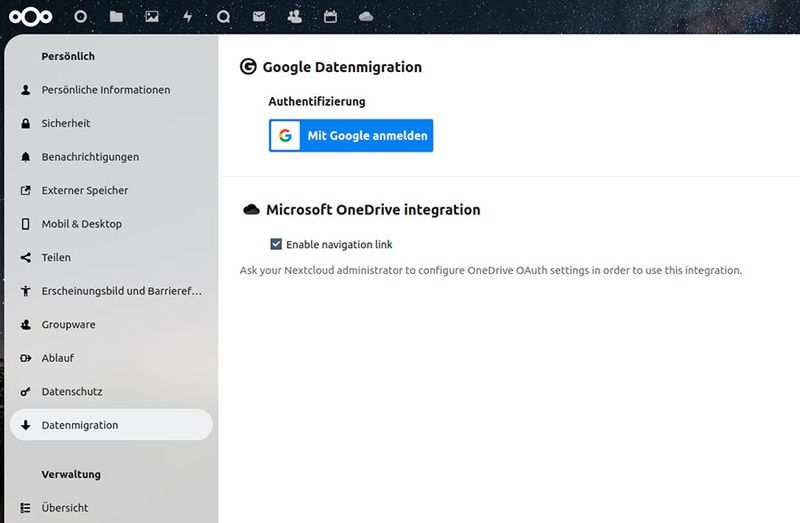This screenshot has height=523, width=800.
Task: Uncheck Enable navigation link checkbox
Action: click(276, 244)
